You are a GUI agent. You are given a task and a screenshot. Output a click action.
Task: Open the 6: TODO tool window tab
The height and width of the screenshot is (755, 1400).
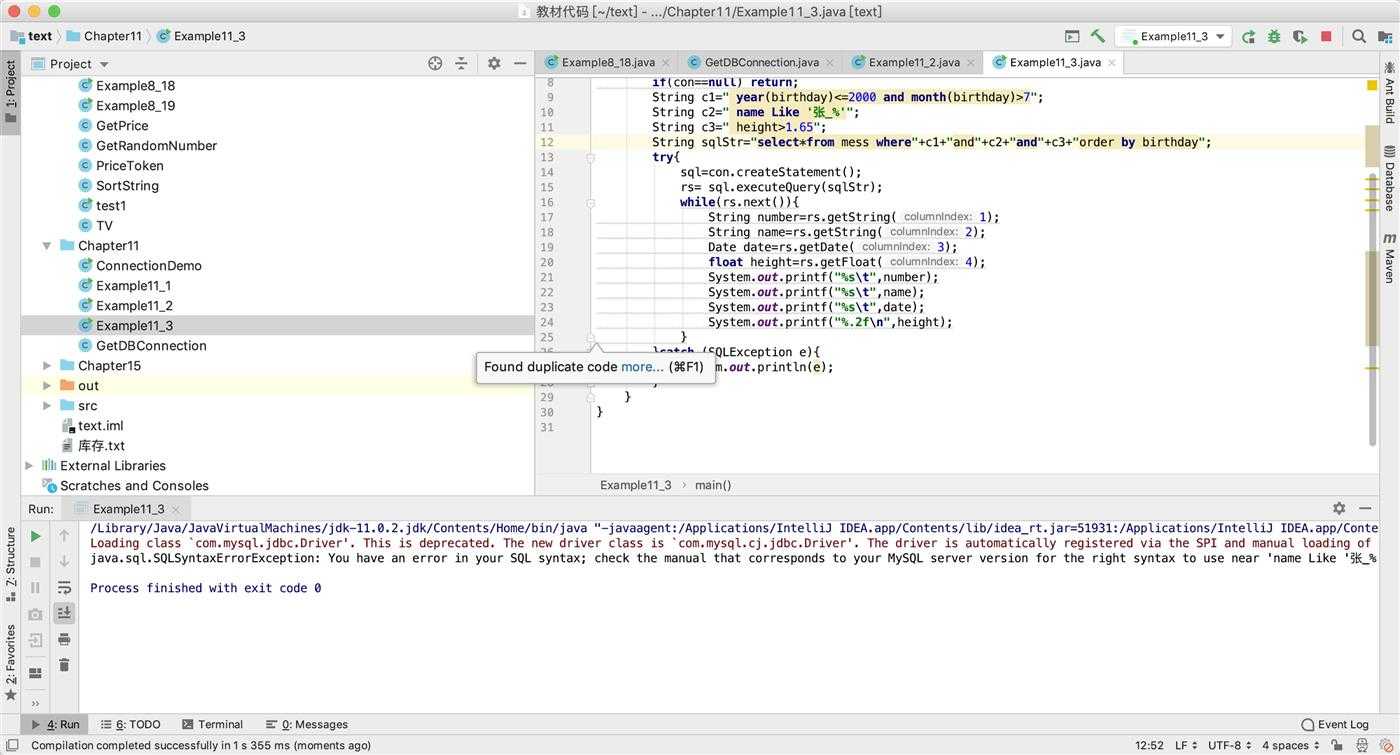click(x=130, y=724)
